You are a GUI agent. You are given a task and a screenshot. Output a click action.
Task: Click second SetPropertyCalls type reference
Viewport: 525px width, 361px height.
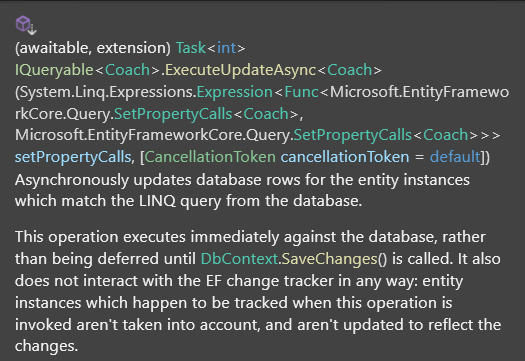coord(353,135)
